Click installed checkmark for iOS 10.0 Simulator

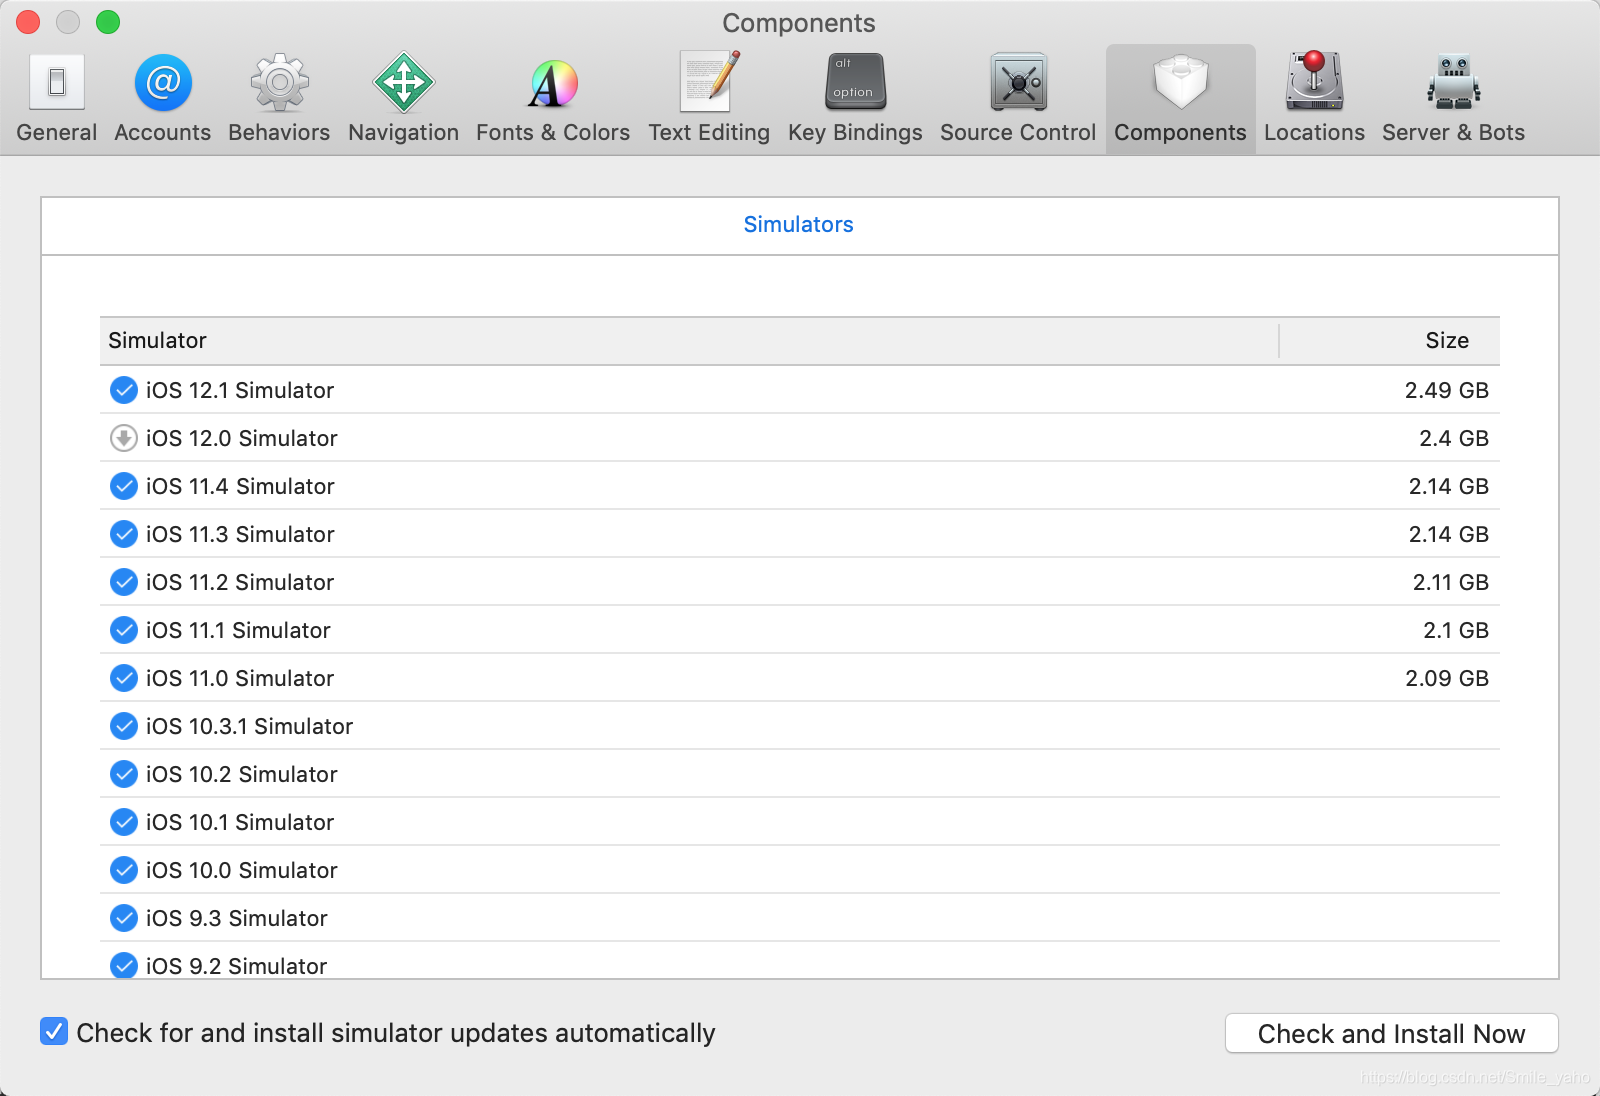click(x=124, y=870)
